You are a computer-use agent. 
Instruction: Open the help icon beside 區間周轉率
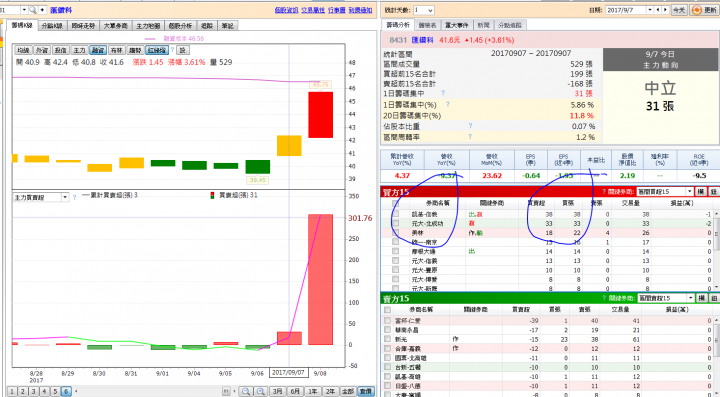pyautogui.click(x=470, y=136)
